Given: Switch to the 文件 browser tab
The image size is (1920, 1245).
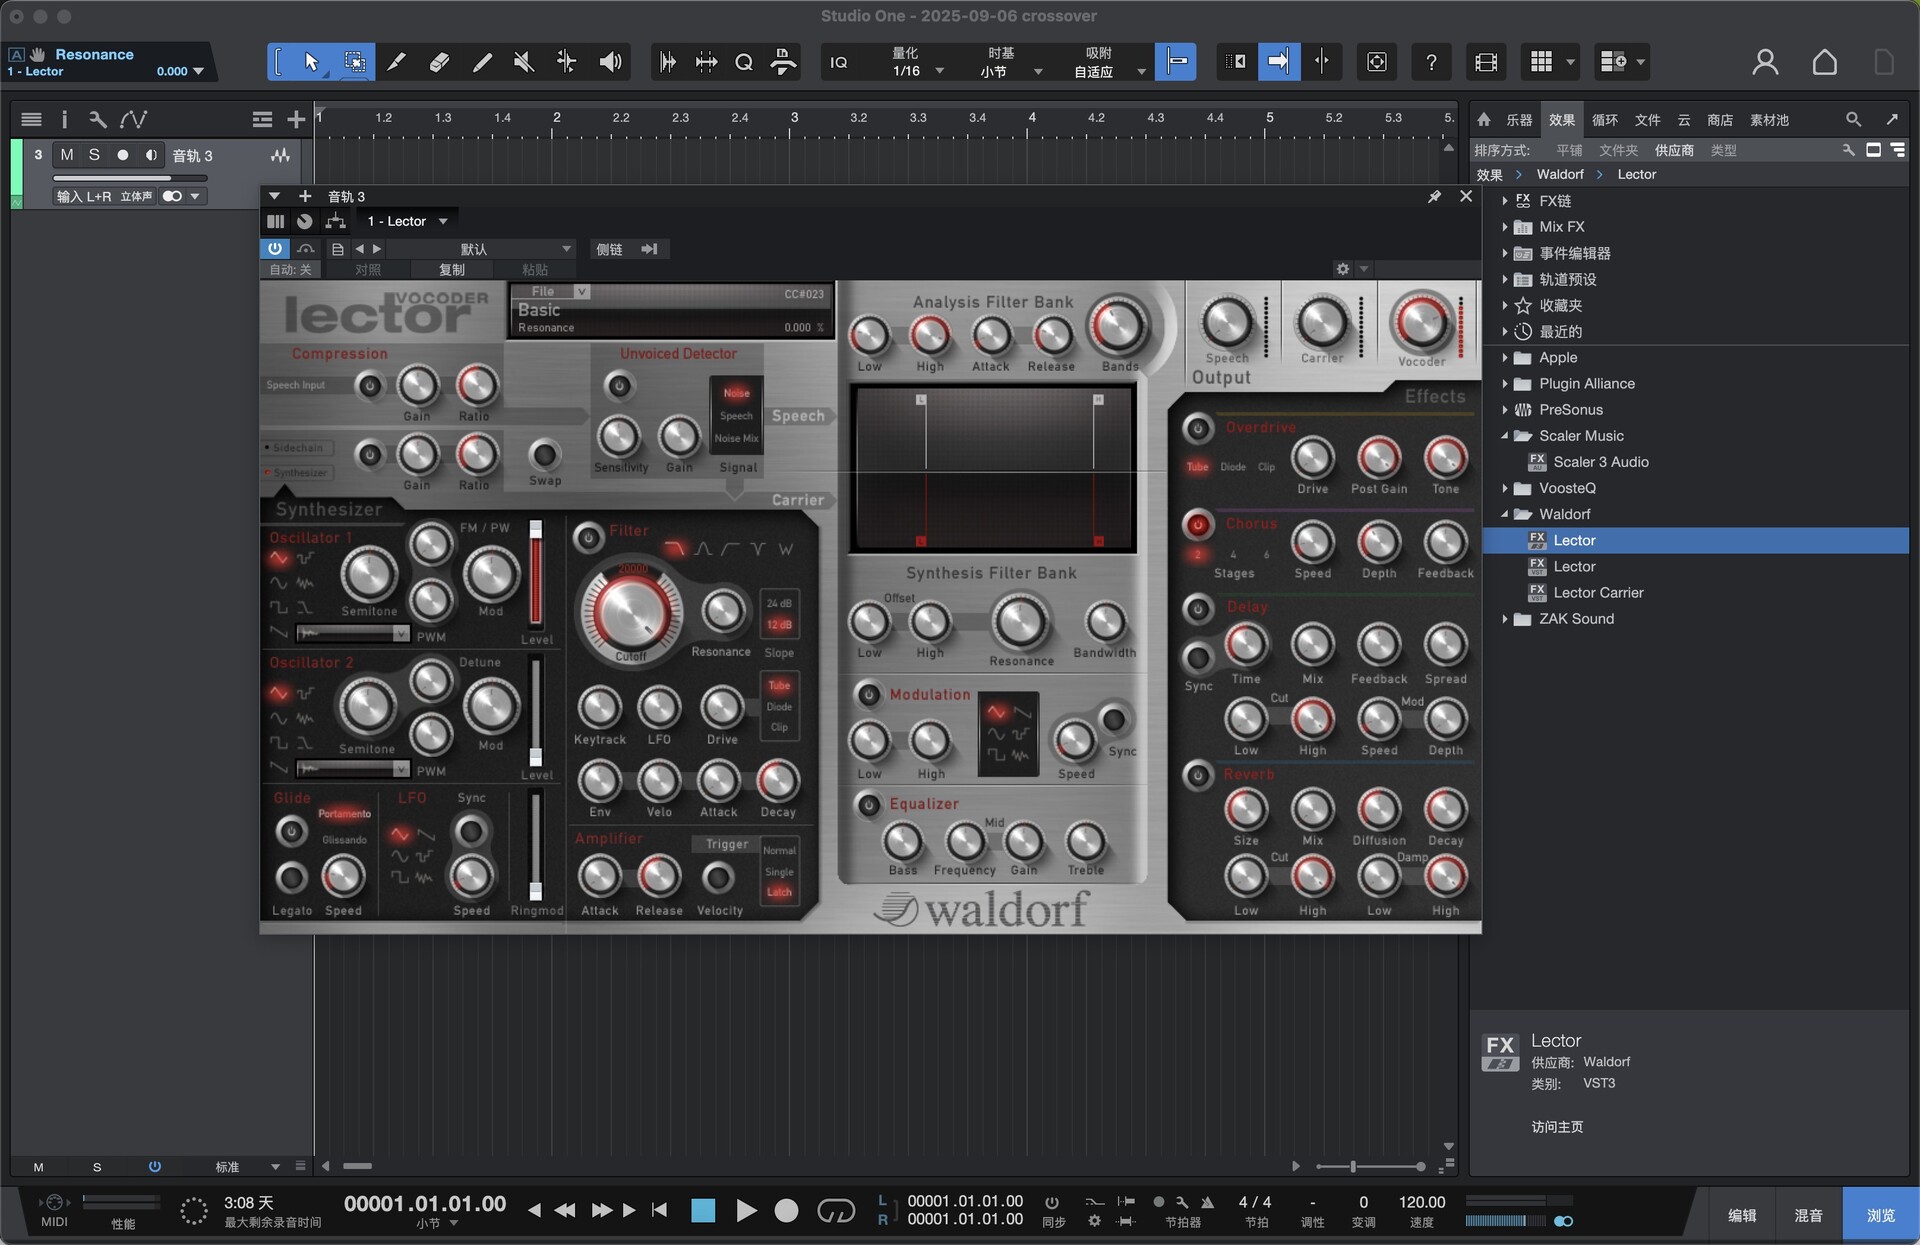Looking at the screenshot, I should click(x=1647, y=120).
